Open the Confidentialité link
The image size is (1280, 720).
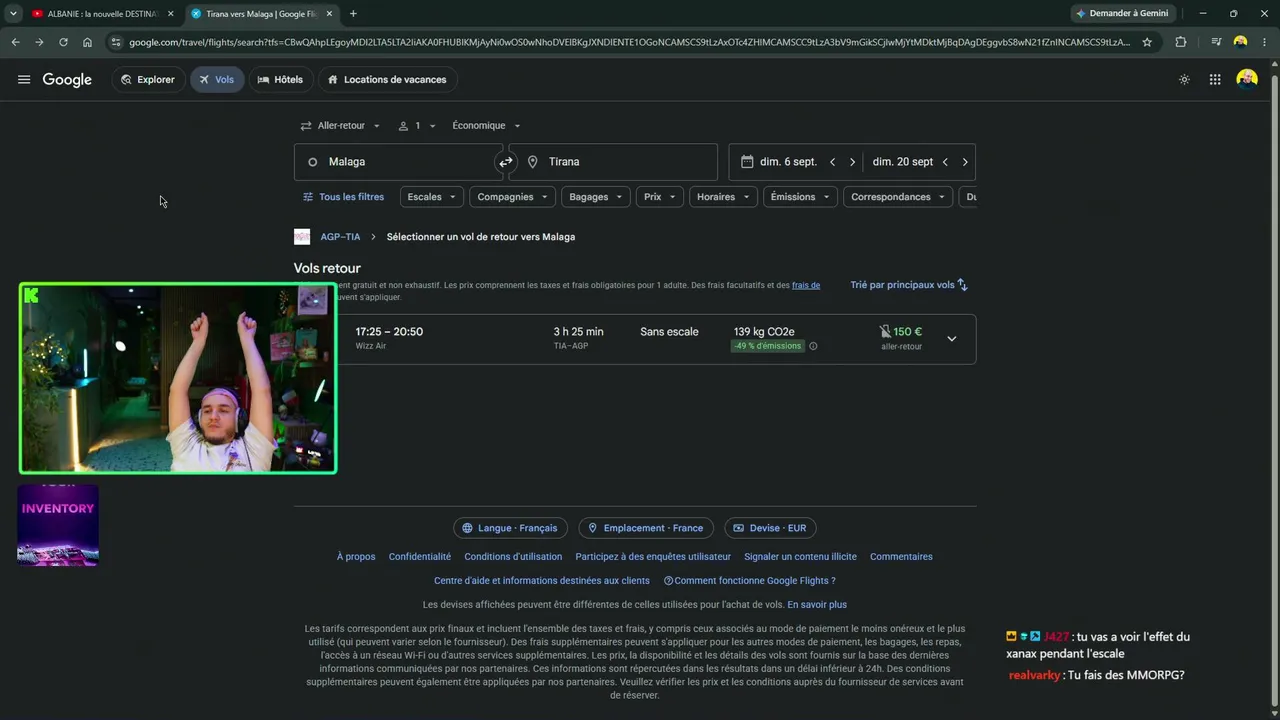(x=420, y=557)
